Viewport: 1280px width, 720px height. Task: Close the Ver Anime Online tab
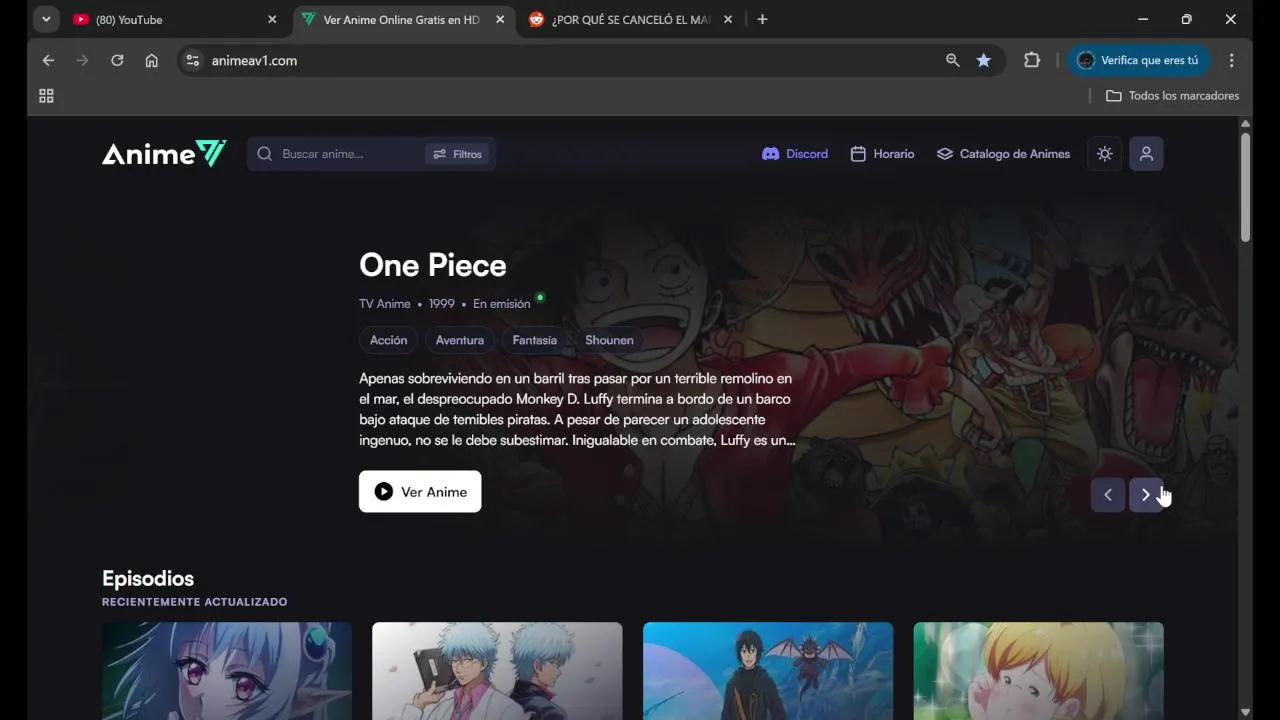tap(500, 20)
